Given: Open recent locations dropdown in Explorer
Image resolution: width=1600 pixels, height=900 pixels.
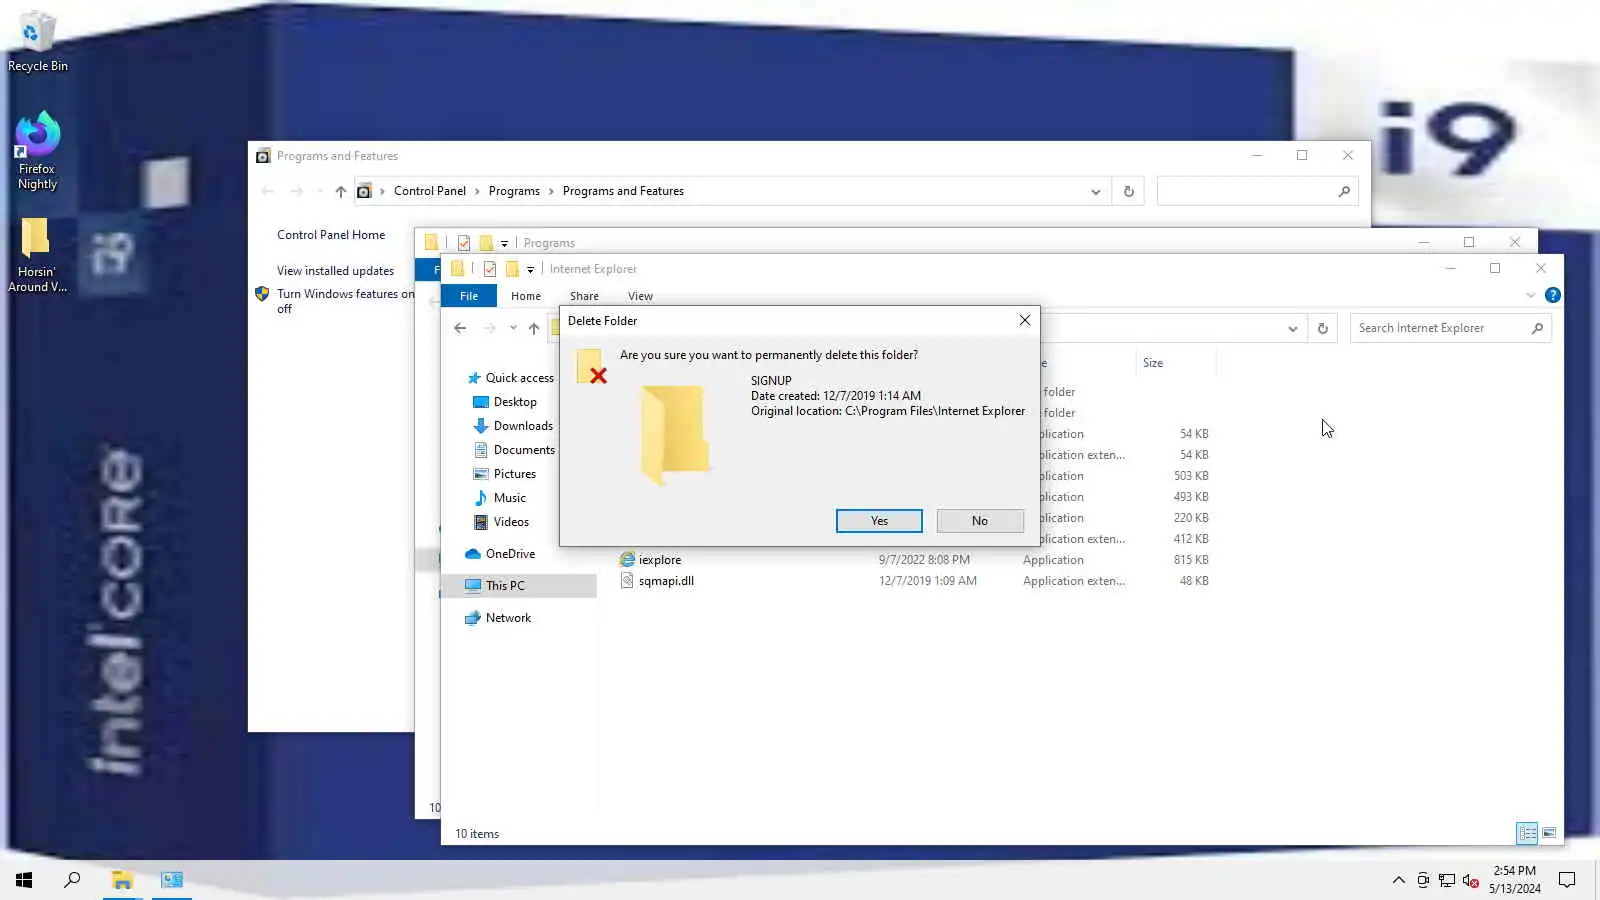Looking at the screenshot, I should pos(513,328).
